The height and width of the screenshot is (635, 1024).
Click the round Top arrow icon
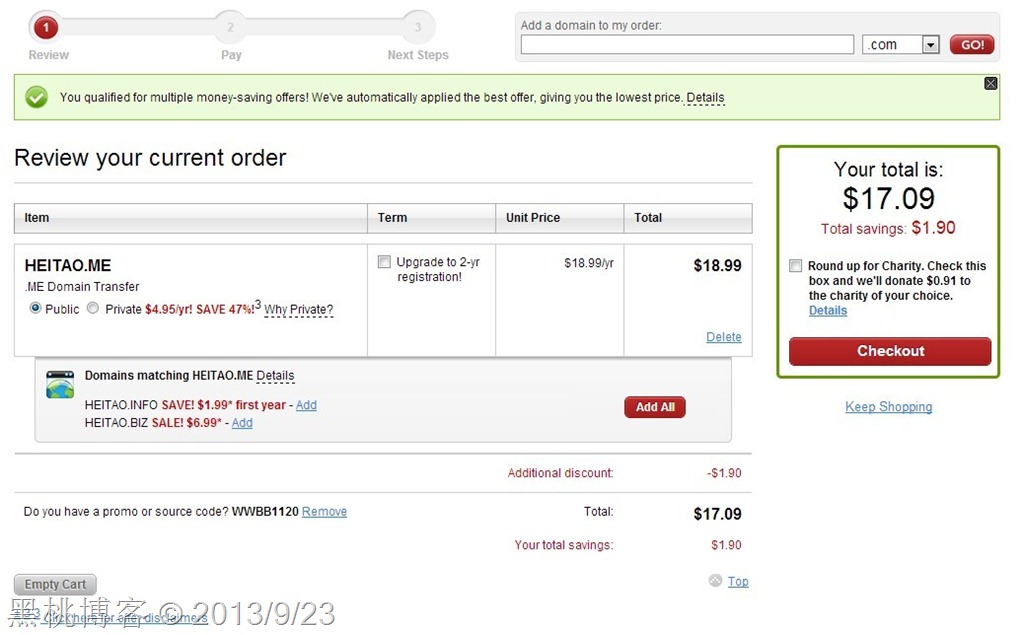click(715, 580)
